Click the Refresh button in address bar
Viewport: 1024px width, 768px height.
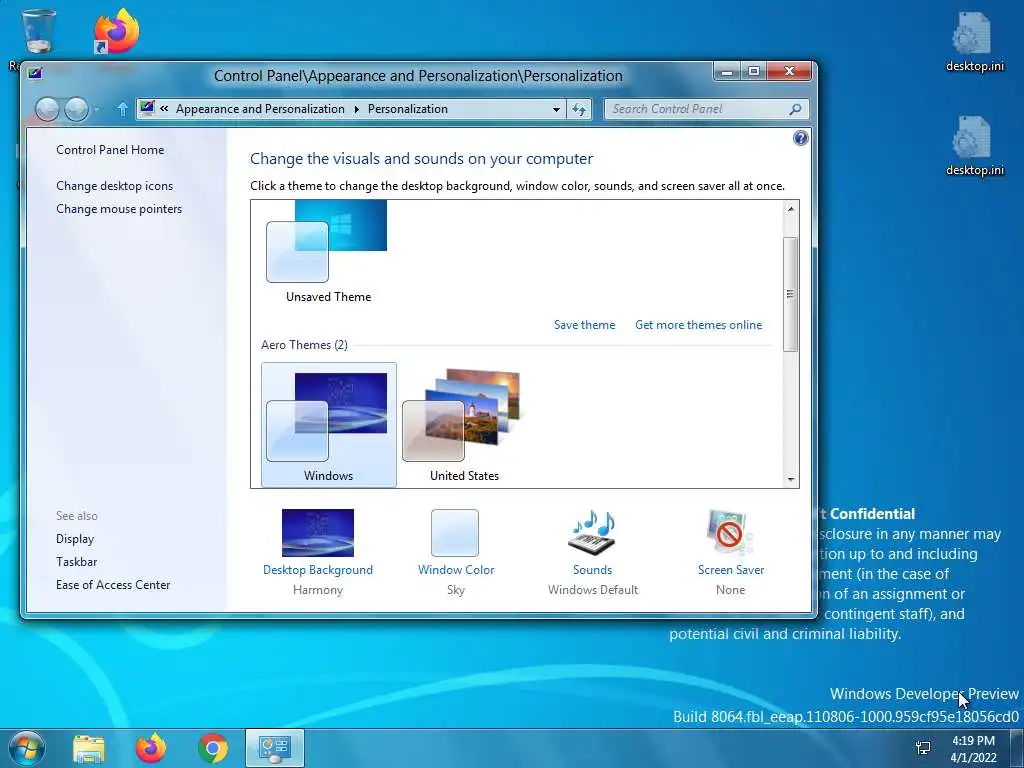579,109
